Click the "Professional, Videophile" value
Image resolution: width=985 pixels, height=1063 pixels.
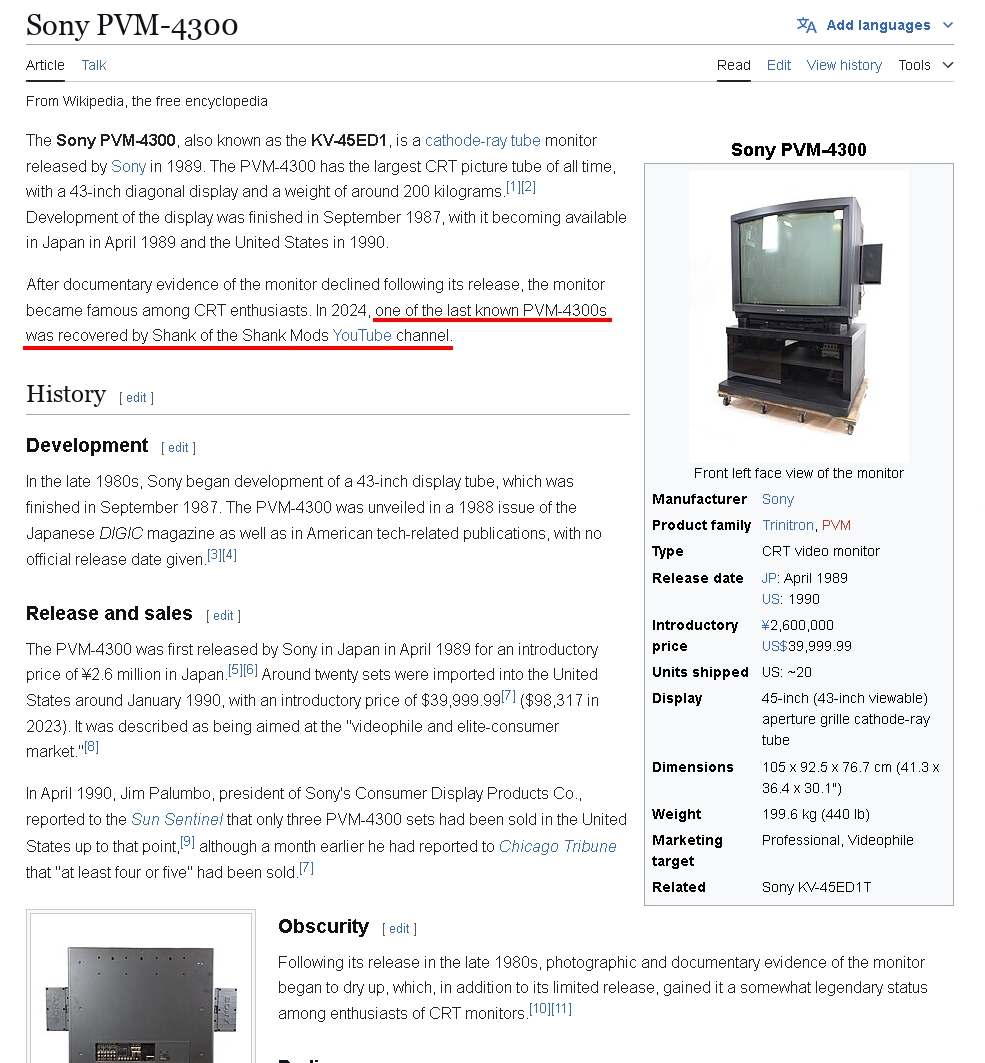pyautogui.click(x=837, y=841)
